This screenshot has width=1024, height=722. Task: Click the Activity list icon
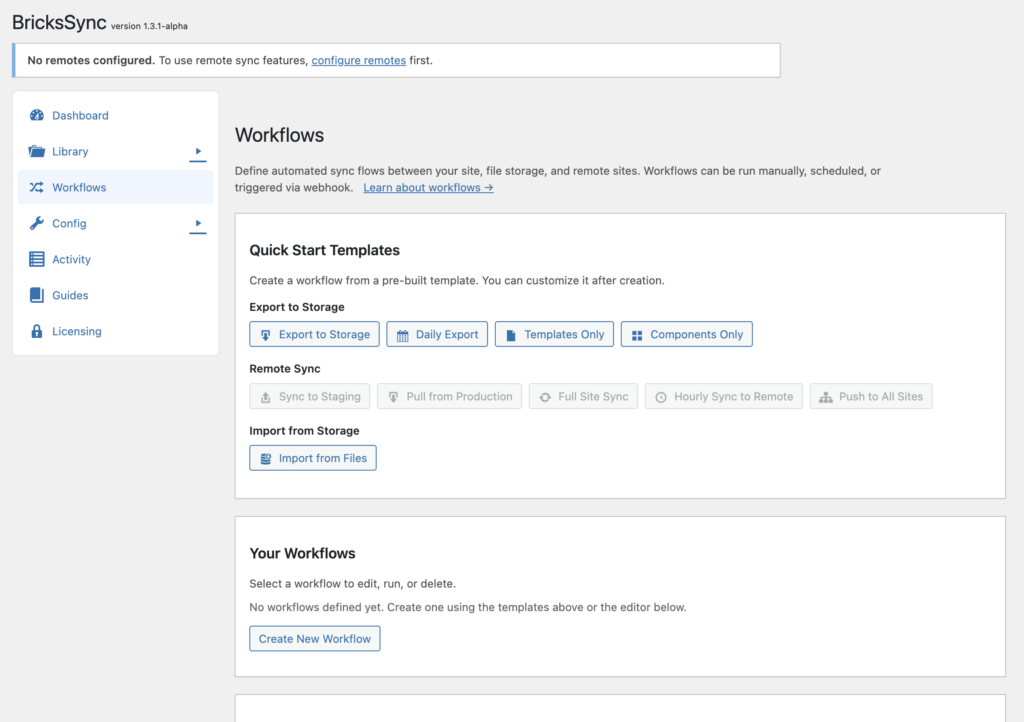click(37, 260)
